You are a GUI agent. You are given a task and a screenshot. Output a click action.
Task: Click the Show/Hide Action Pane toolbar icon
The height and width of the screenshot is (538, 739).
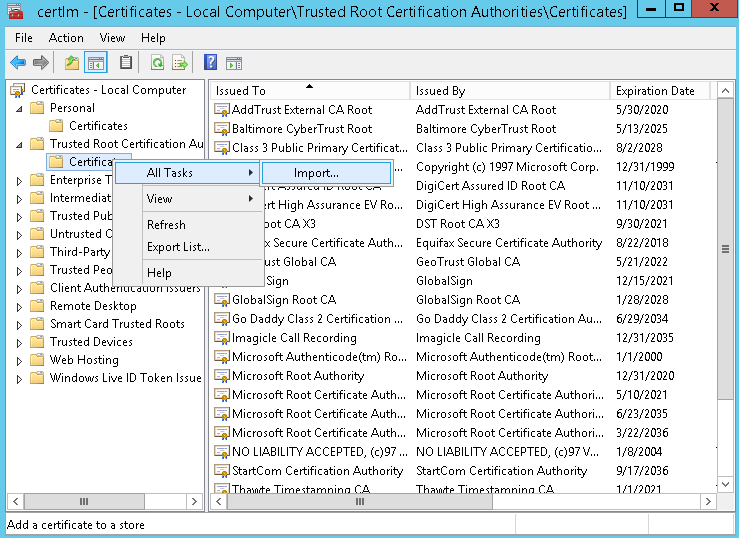pos(235,63)
